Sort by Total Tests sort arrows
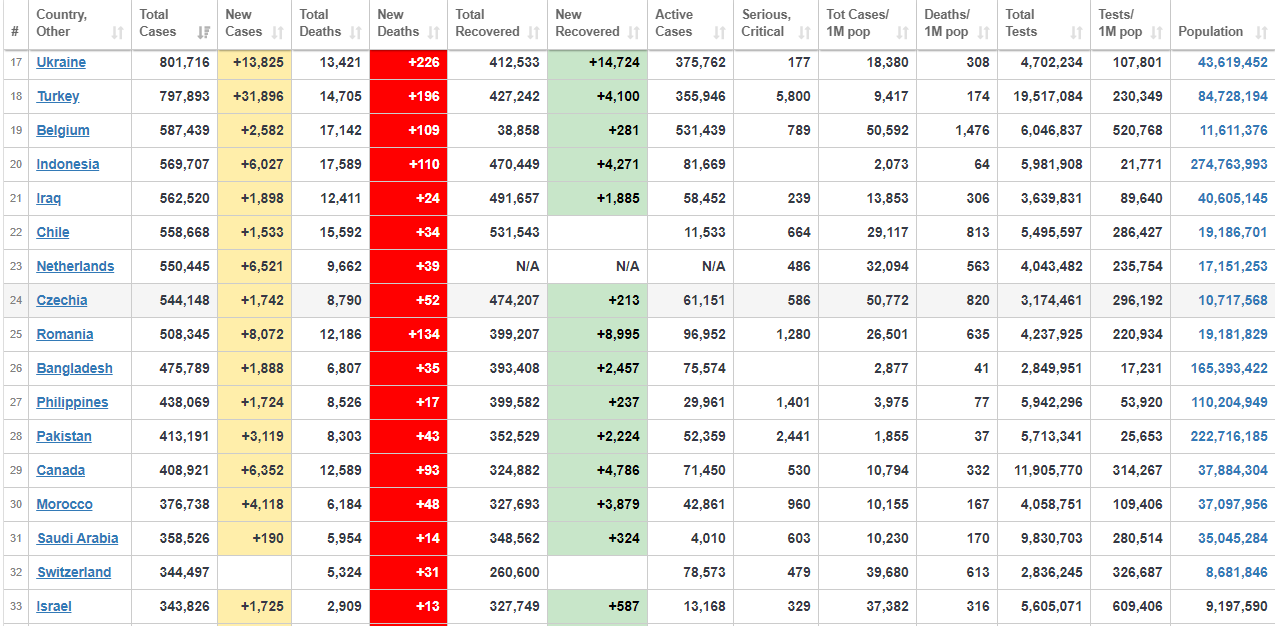 [x=1077, y=32]
